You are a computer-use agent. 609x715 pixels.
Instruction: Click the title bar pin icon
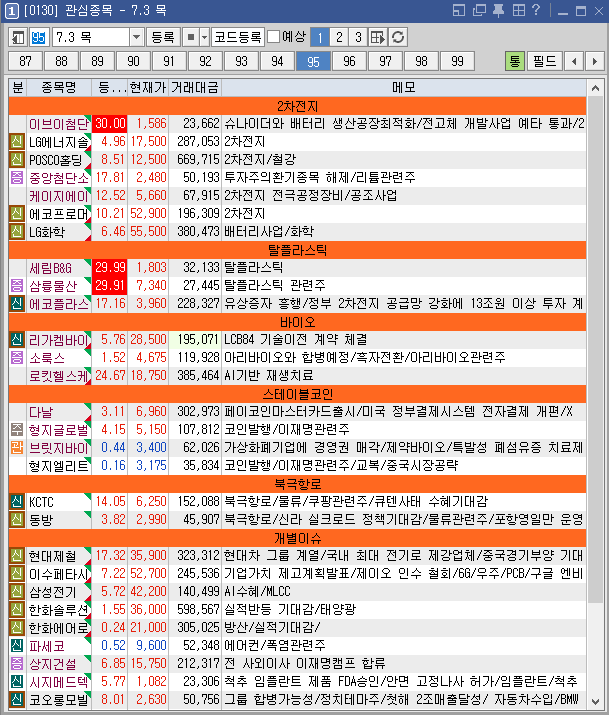tap(499, 10)
